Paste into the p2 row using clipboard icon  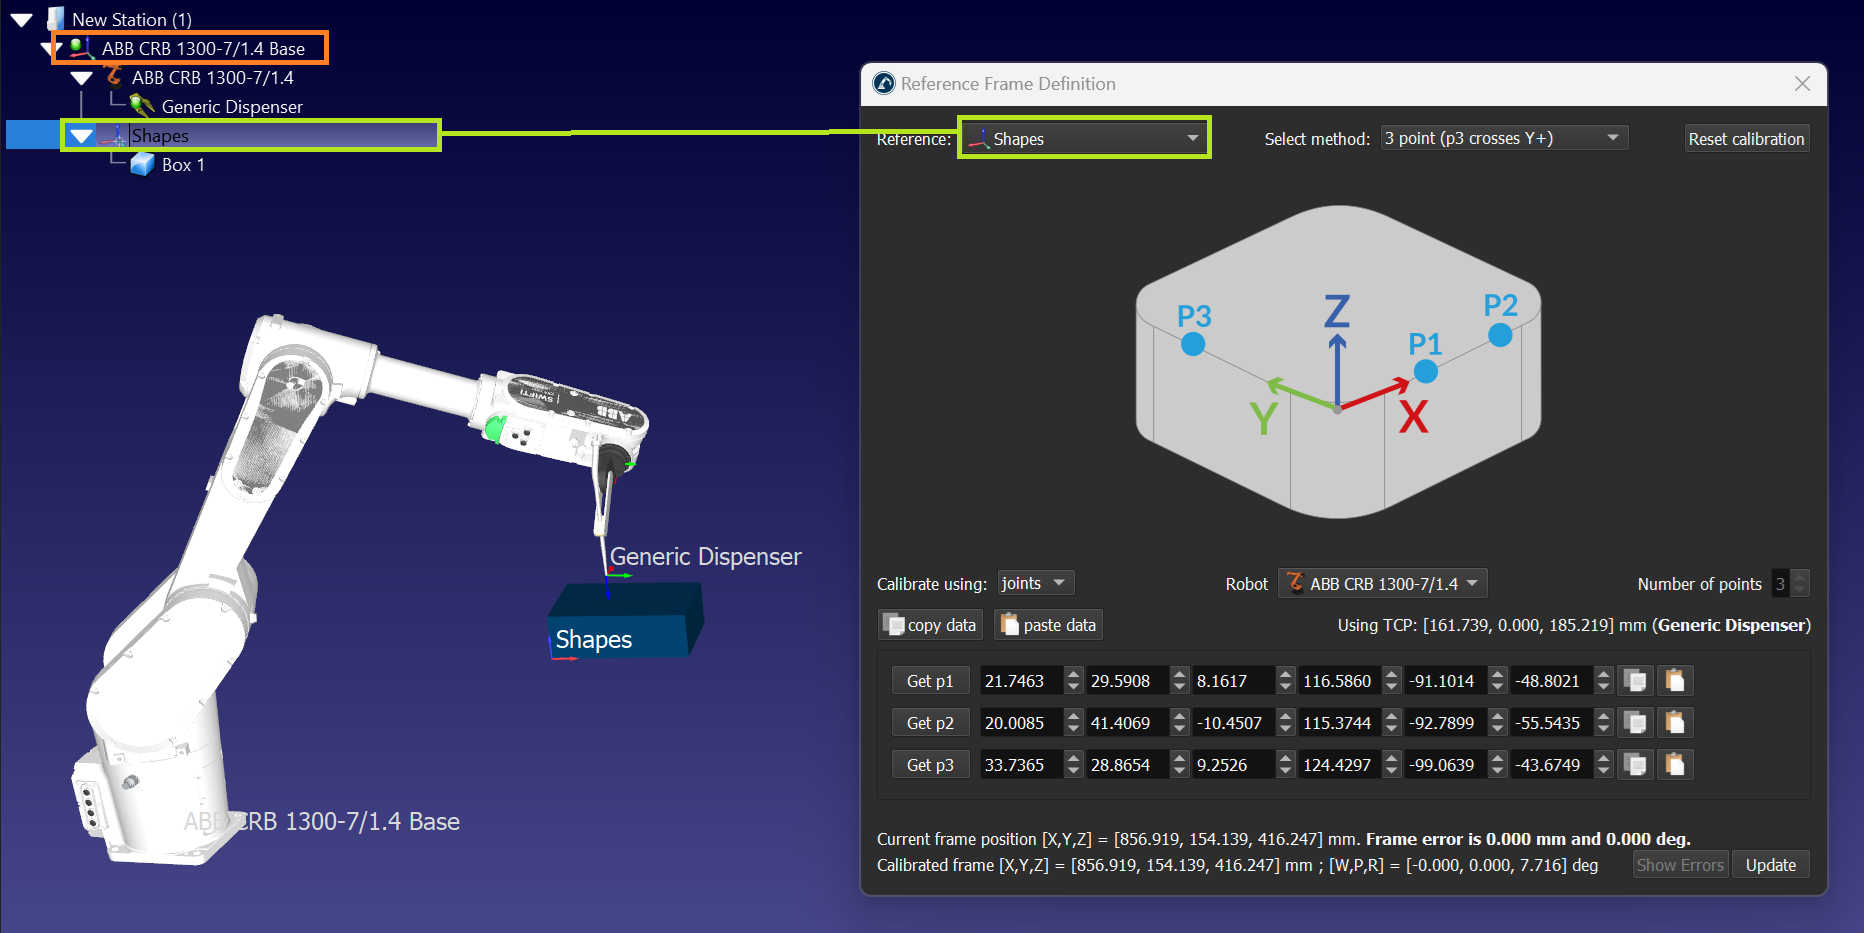1675,723
